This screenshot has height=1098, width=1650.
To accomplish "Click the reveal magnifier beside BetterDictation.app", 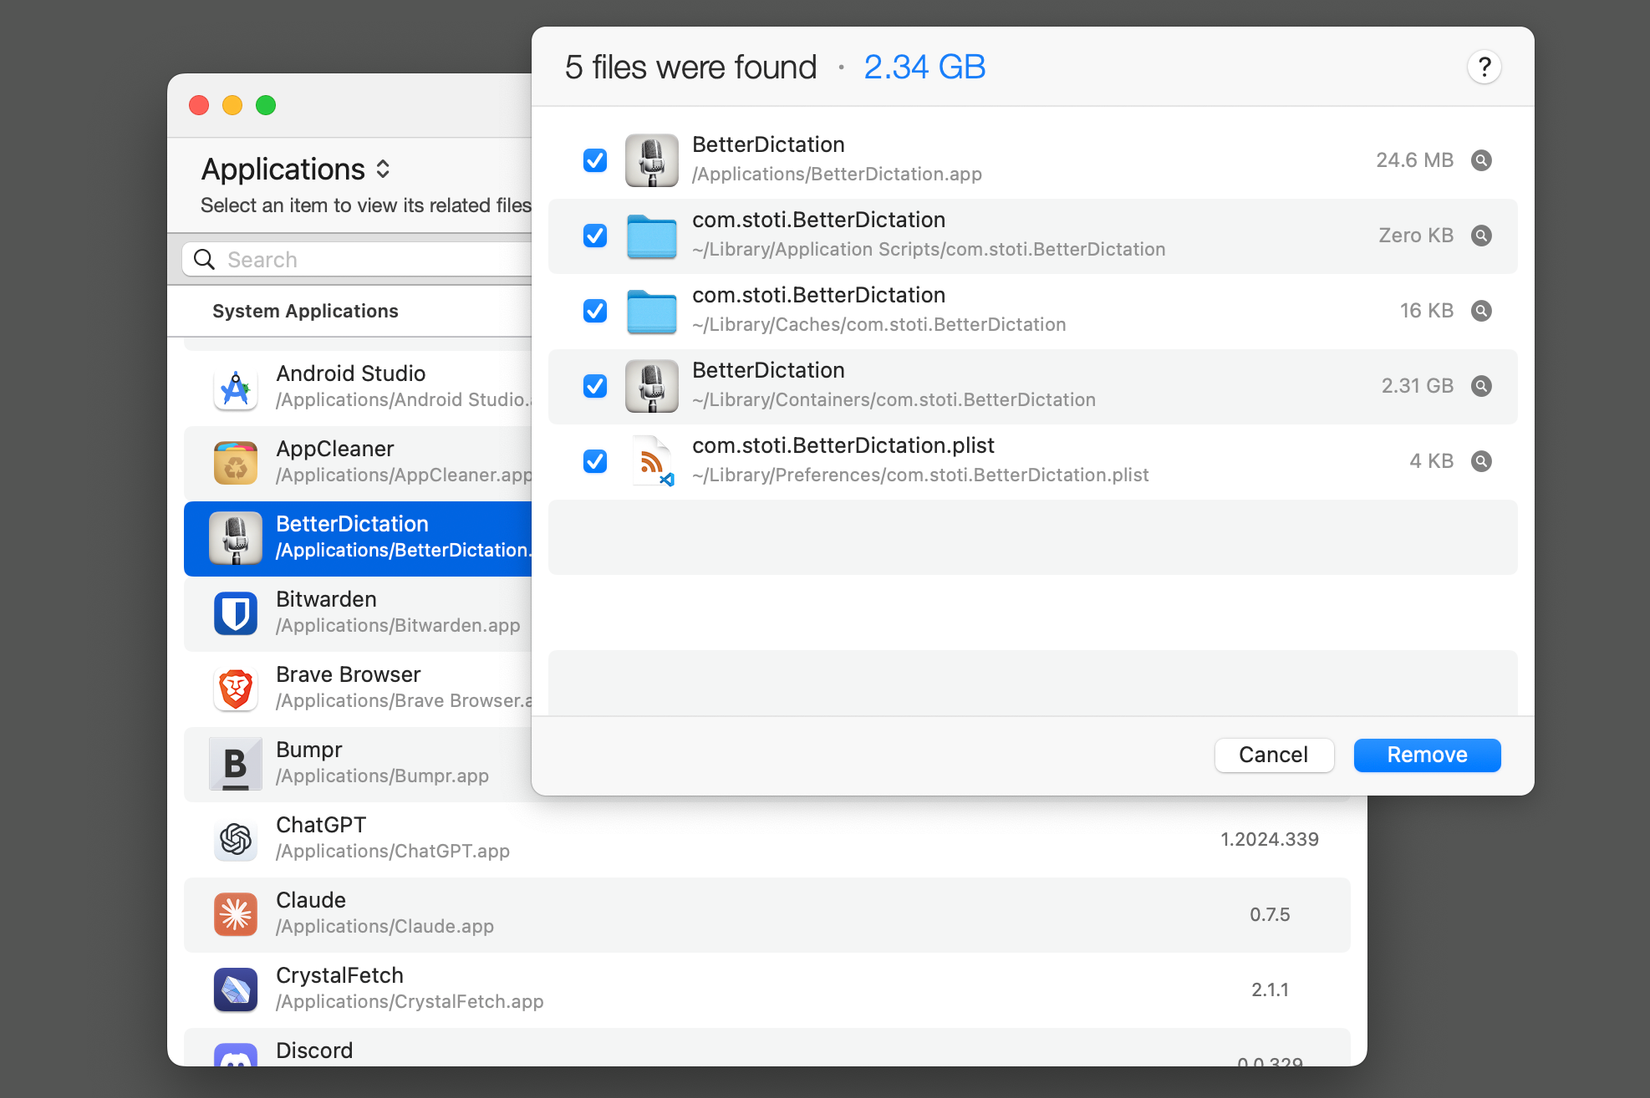I will pyautogui.click(x=1481, y=160).
